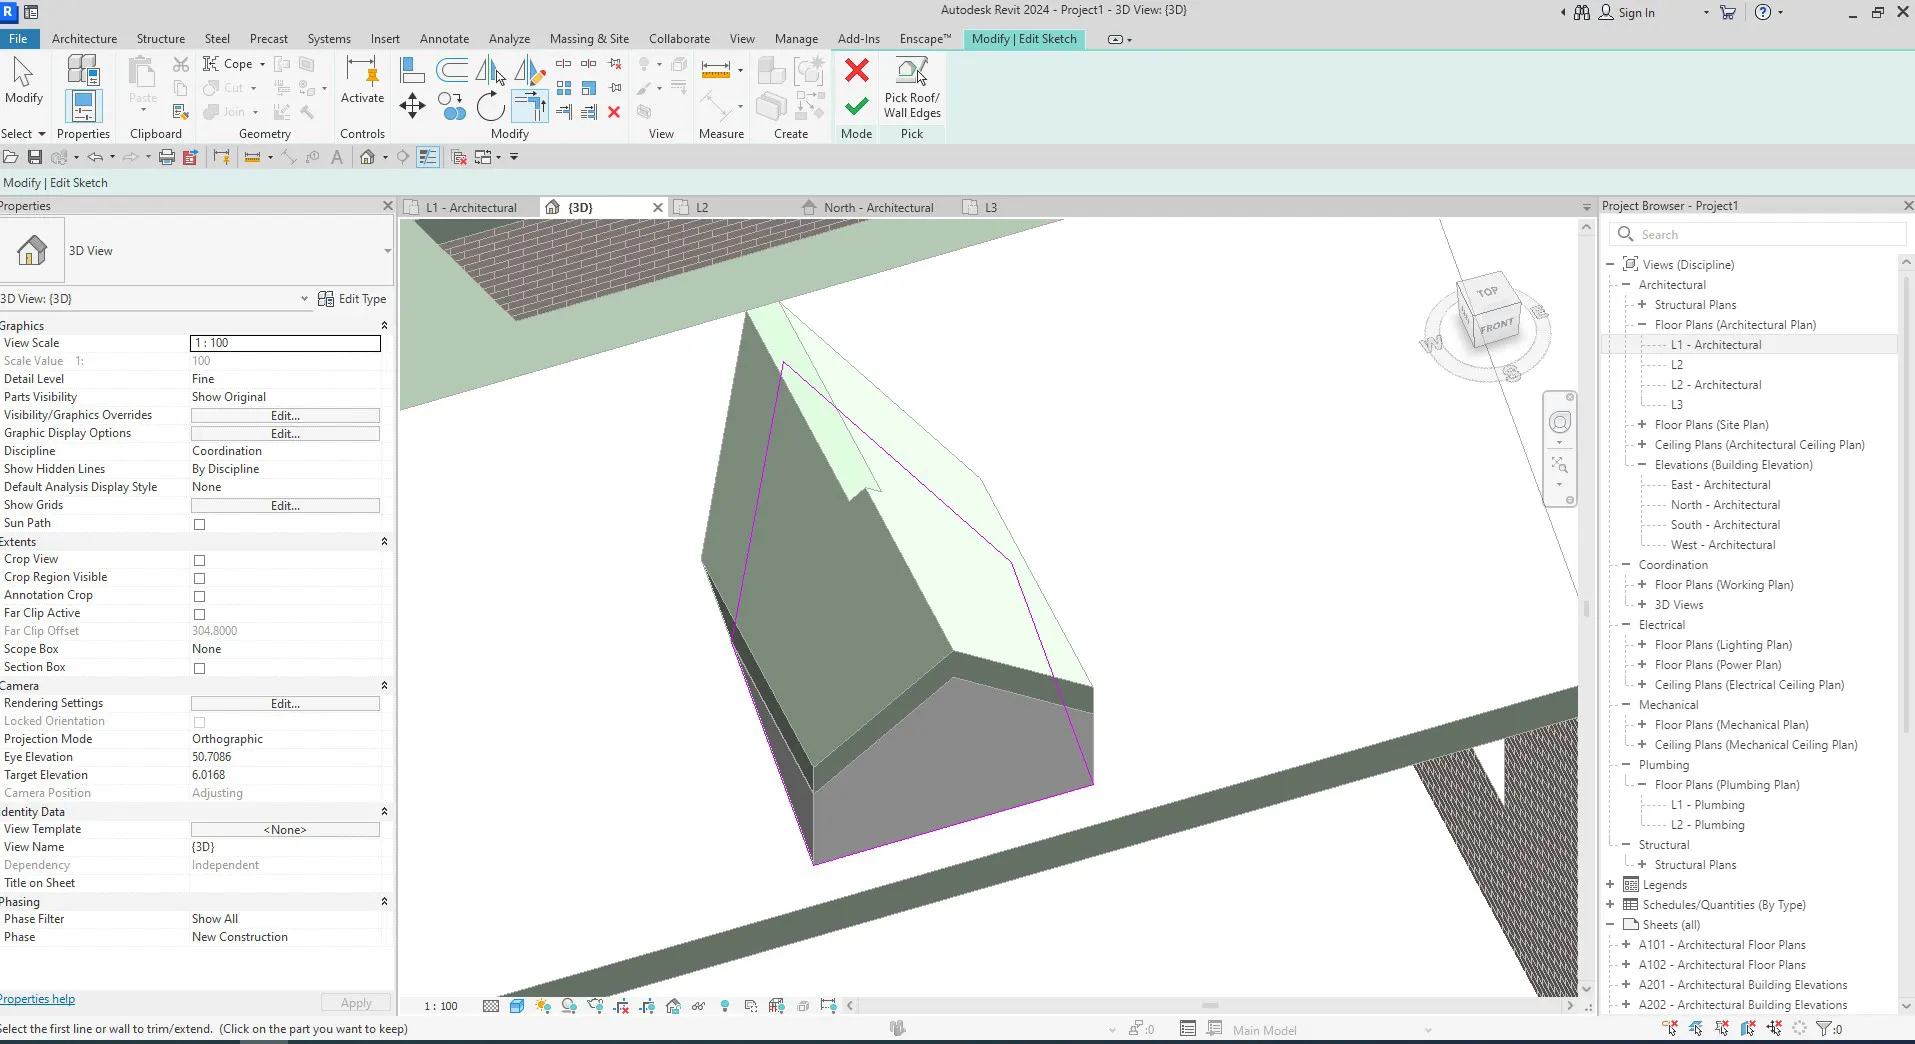The width and height of the screenshot is (1915, 1044).
Task: Select the Align tool icon
Action: pos(412,69)
